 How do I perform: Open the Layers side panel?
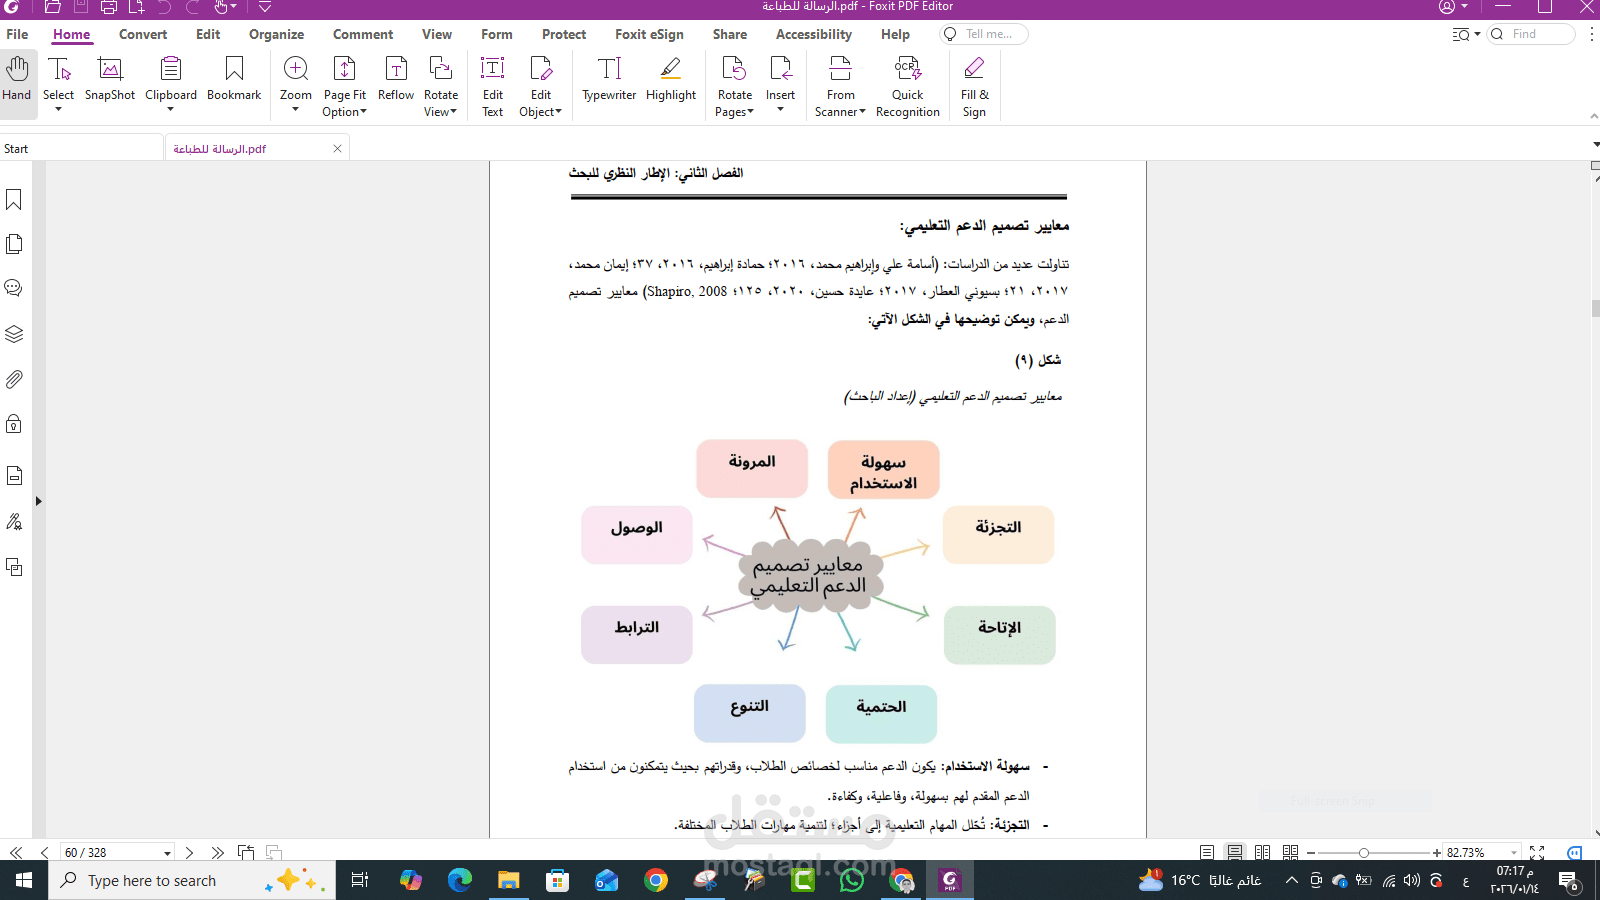(14, 334)
